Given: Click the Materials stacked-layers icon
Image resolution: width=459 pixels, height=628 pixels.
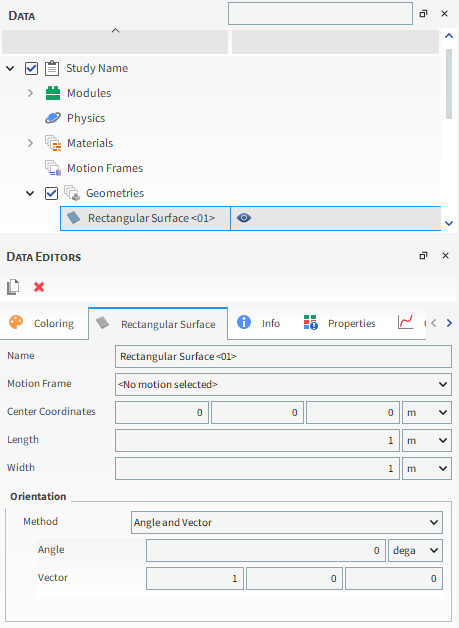Looking at the screenshot, I should pyautogui.click(x=53, y=143).
